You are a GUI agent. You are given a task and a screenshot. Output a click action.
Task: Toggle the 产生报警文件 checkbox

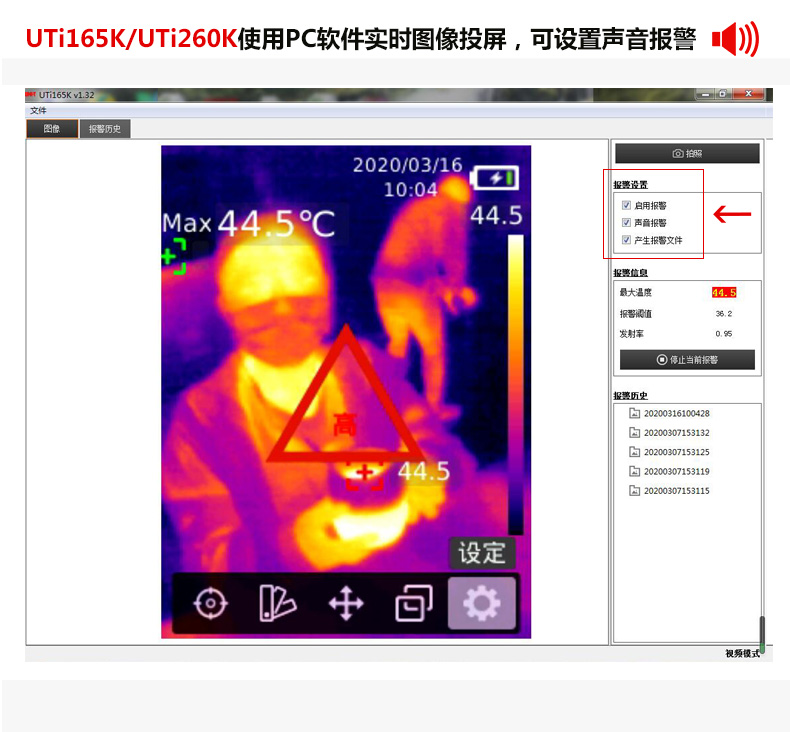(626, 240)
